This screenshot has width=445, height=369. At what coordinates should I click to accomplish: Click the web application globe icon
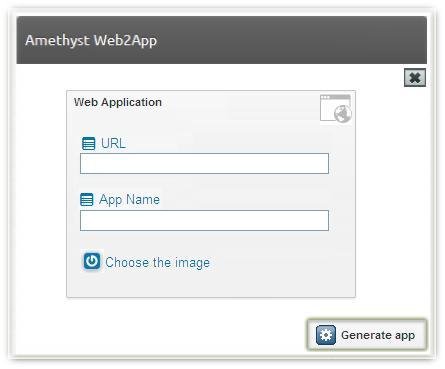click(x=336, y=109)
